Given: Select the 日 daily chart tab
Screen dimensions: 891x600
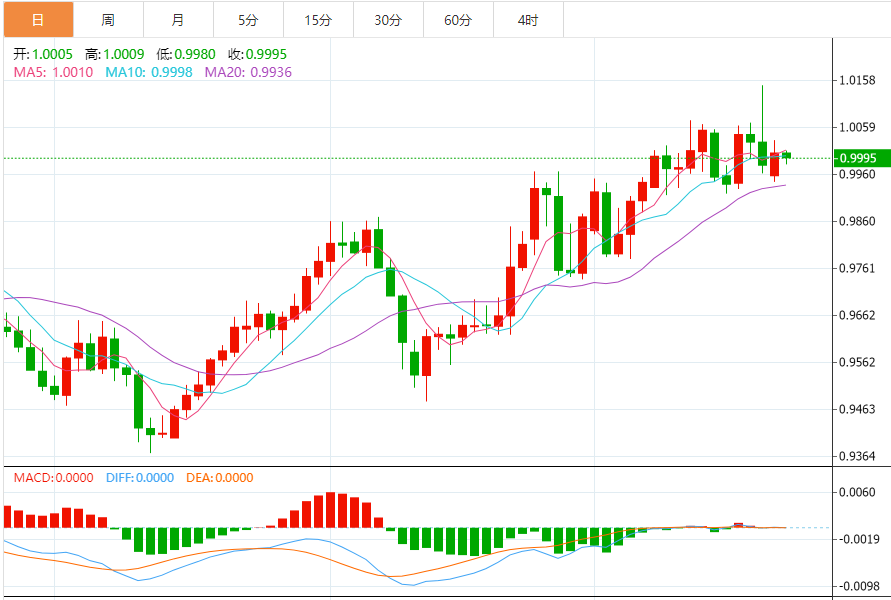Looking at the screenshot, I should click(x=39, y=20).
